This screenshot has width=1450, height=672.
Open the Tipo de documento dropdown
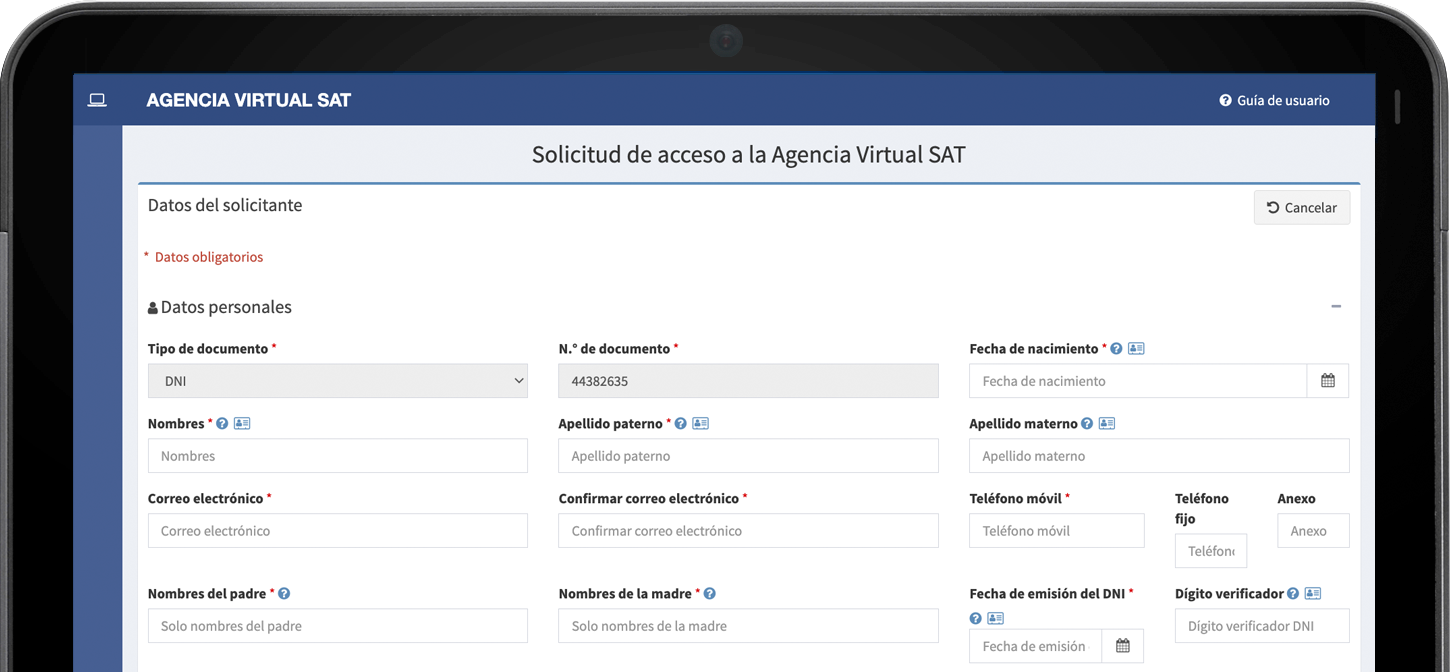[x=338, y=381]
